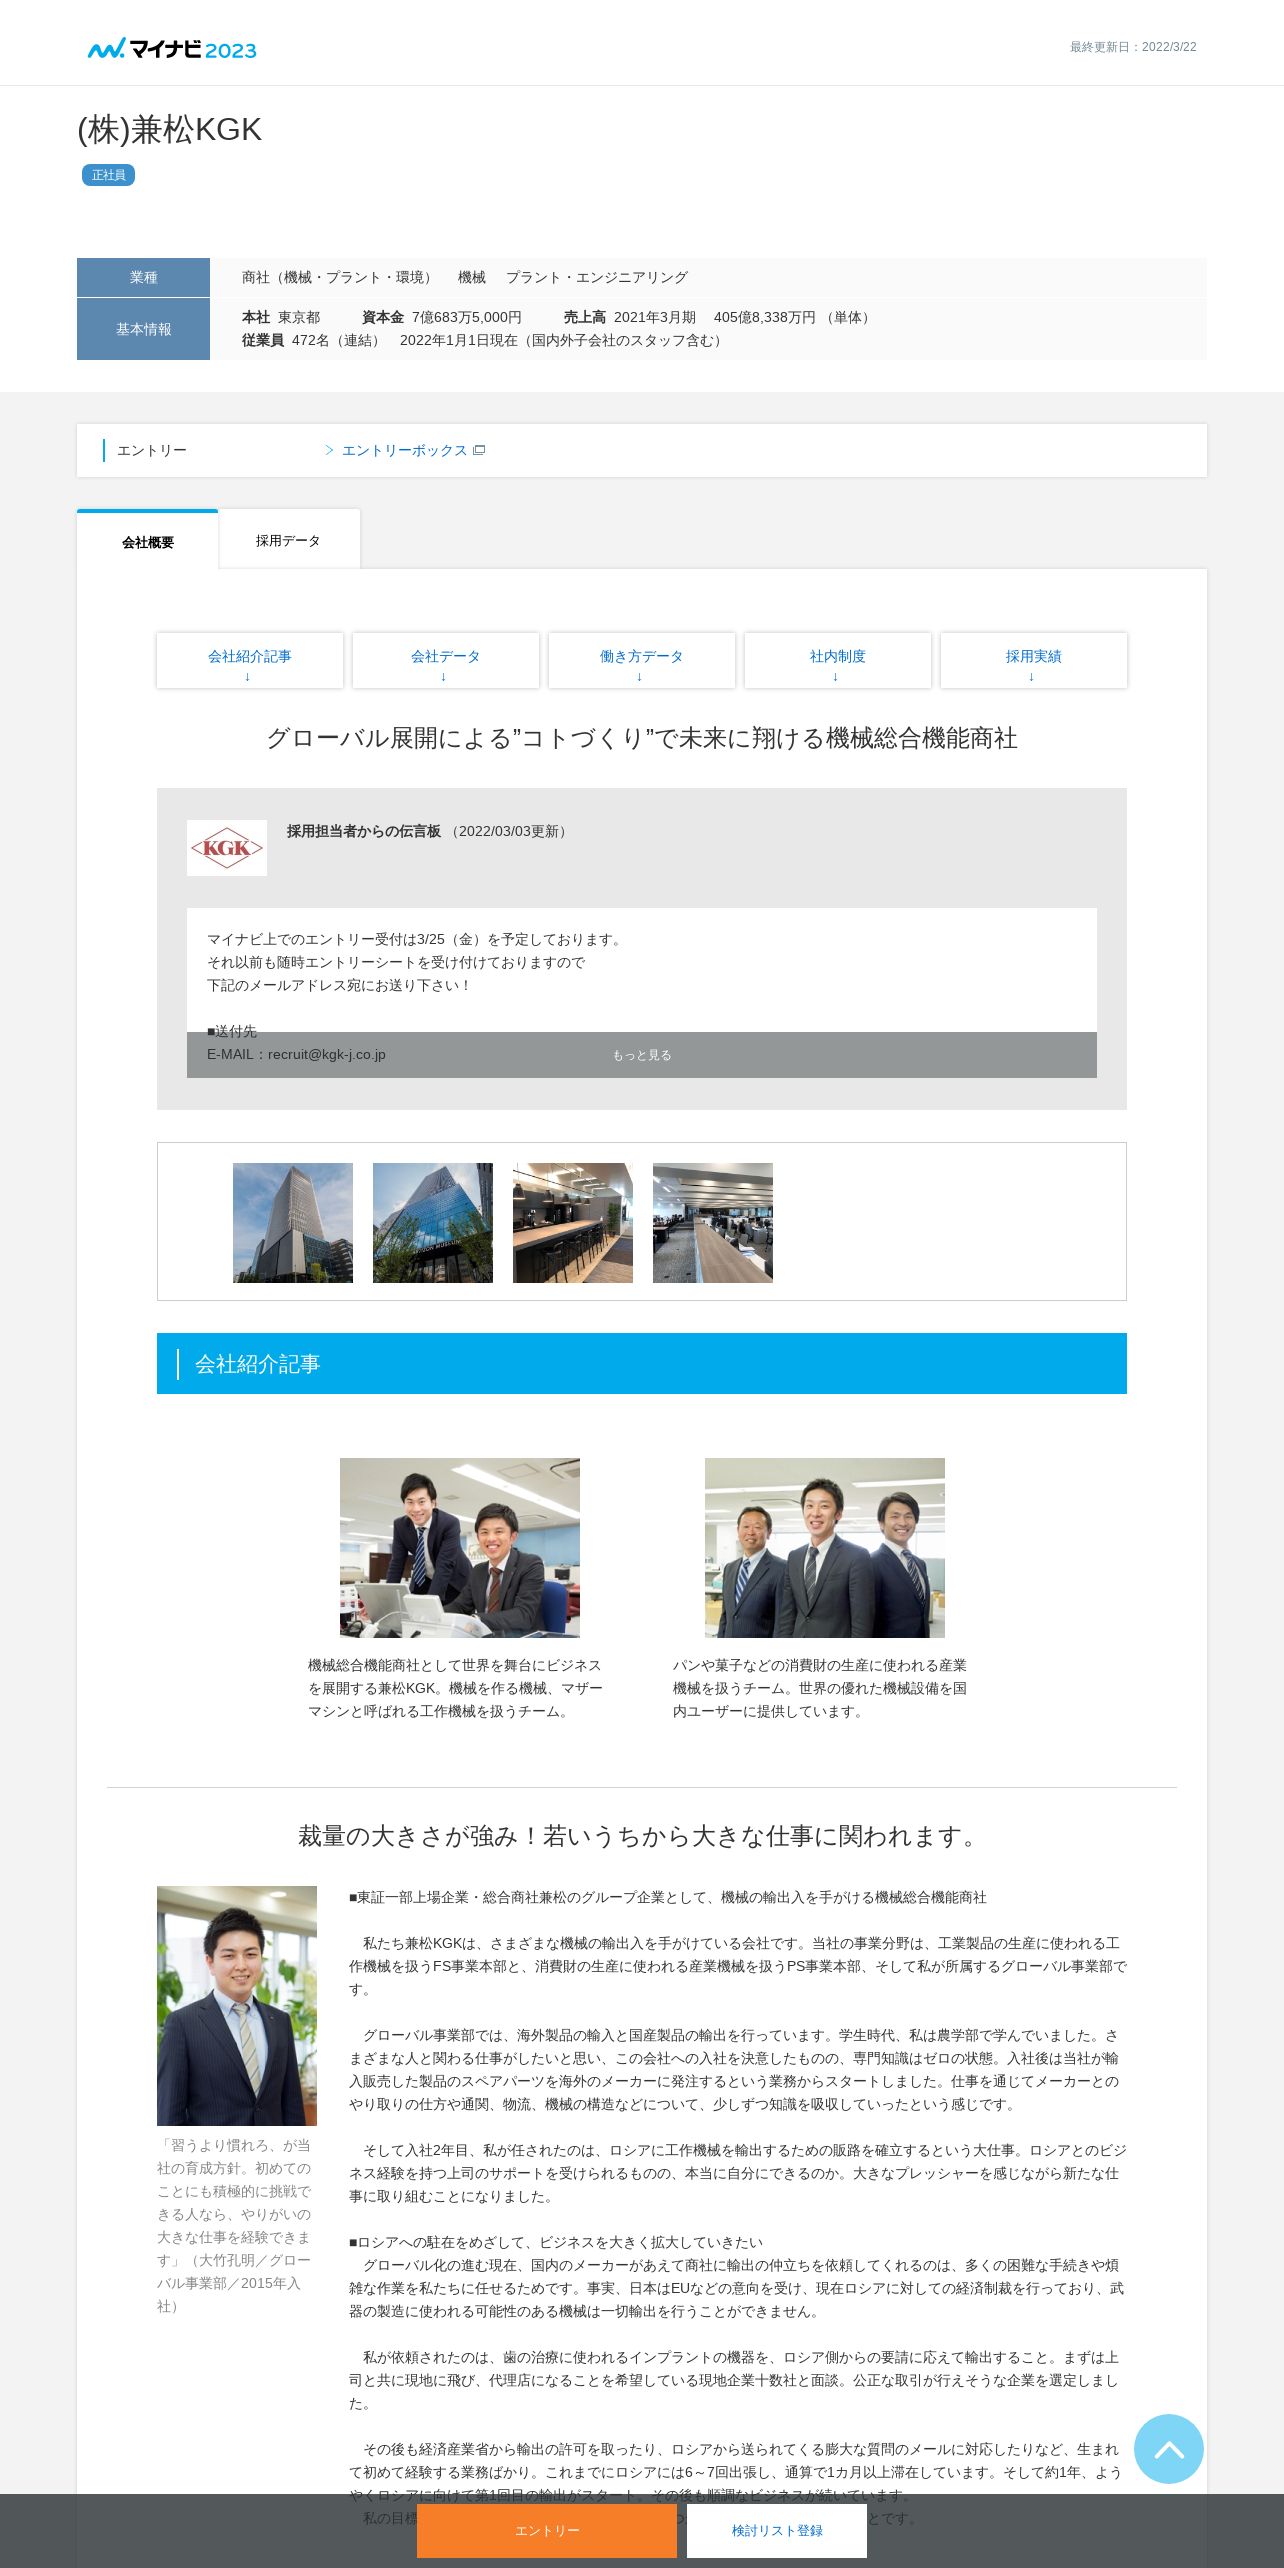Click the orange エントリー button

[547, 2530]
